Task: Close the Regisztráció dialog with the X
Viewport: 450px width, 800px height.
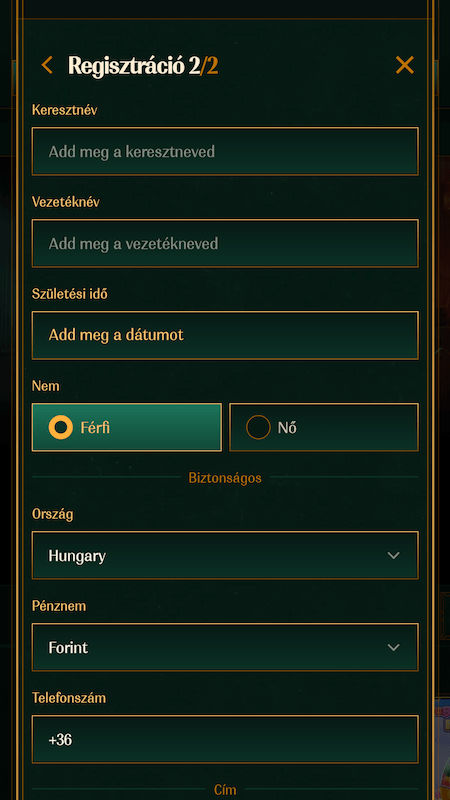Action: tap(405, 65)
